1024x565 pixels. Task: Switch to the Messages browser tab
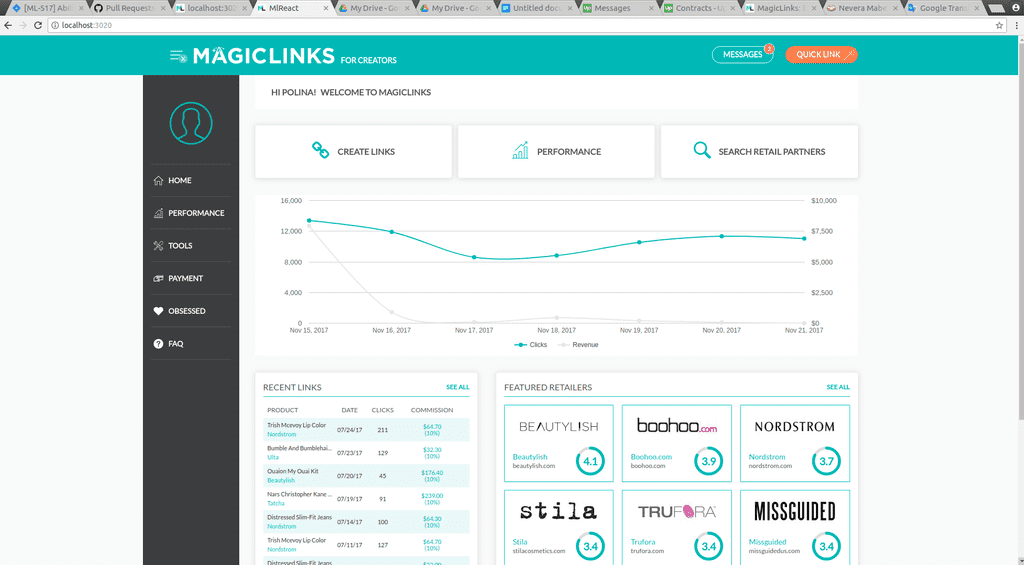click(x=612, y=8)
